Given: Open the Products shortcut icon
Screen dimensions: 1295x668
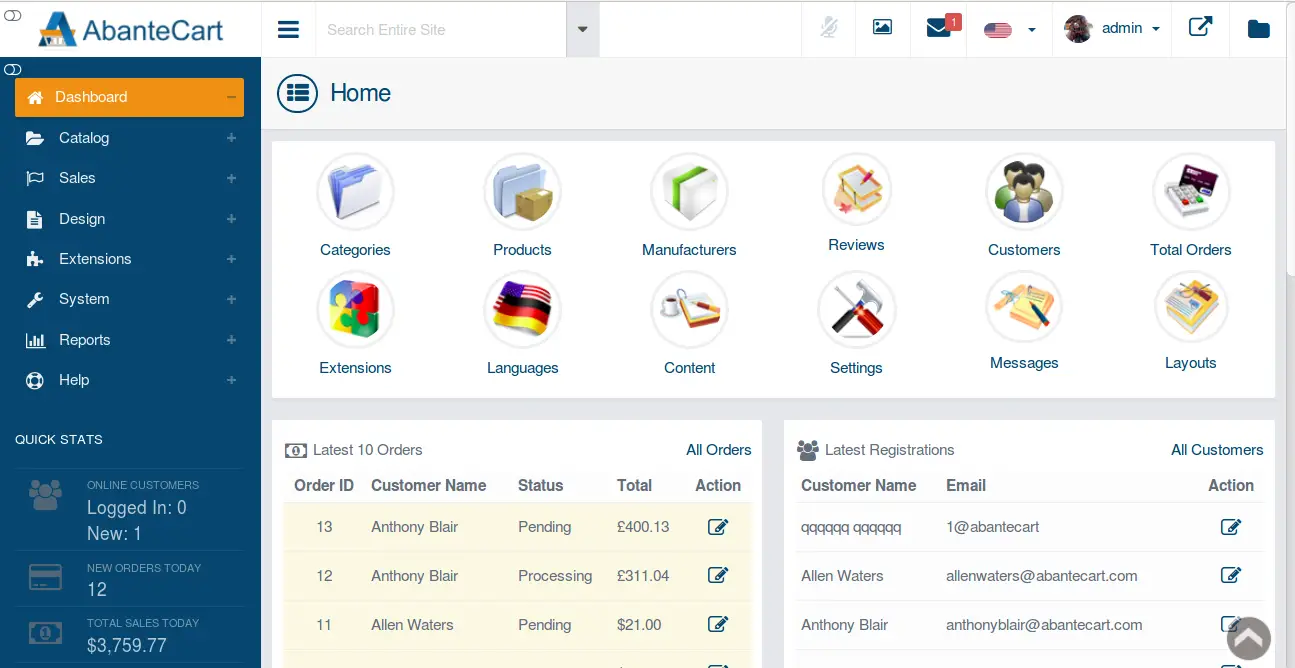Looking at the screenshot, I should pyautogui.click(x=522, y=192).
